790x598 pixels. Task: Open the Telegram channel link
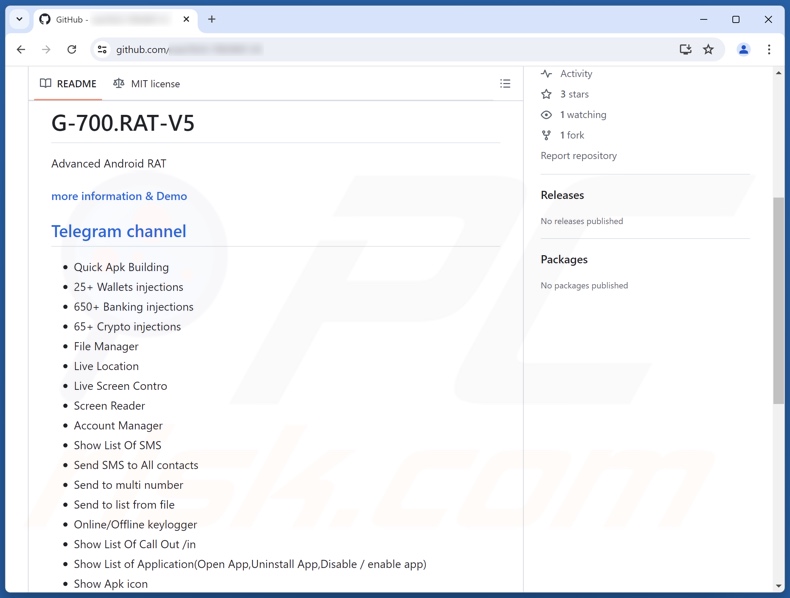119,231
